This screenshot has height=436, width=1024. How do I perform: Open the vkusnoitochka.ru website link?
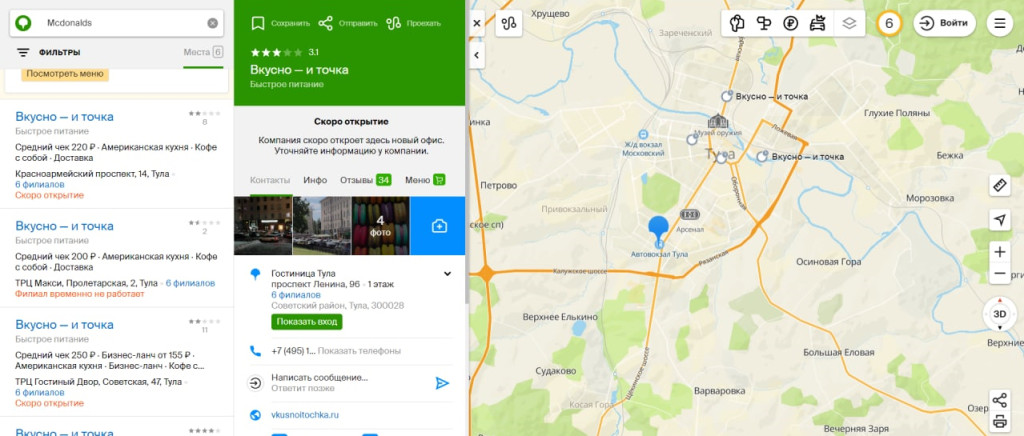(x=305, y=414)
